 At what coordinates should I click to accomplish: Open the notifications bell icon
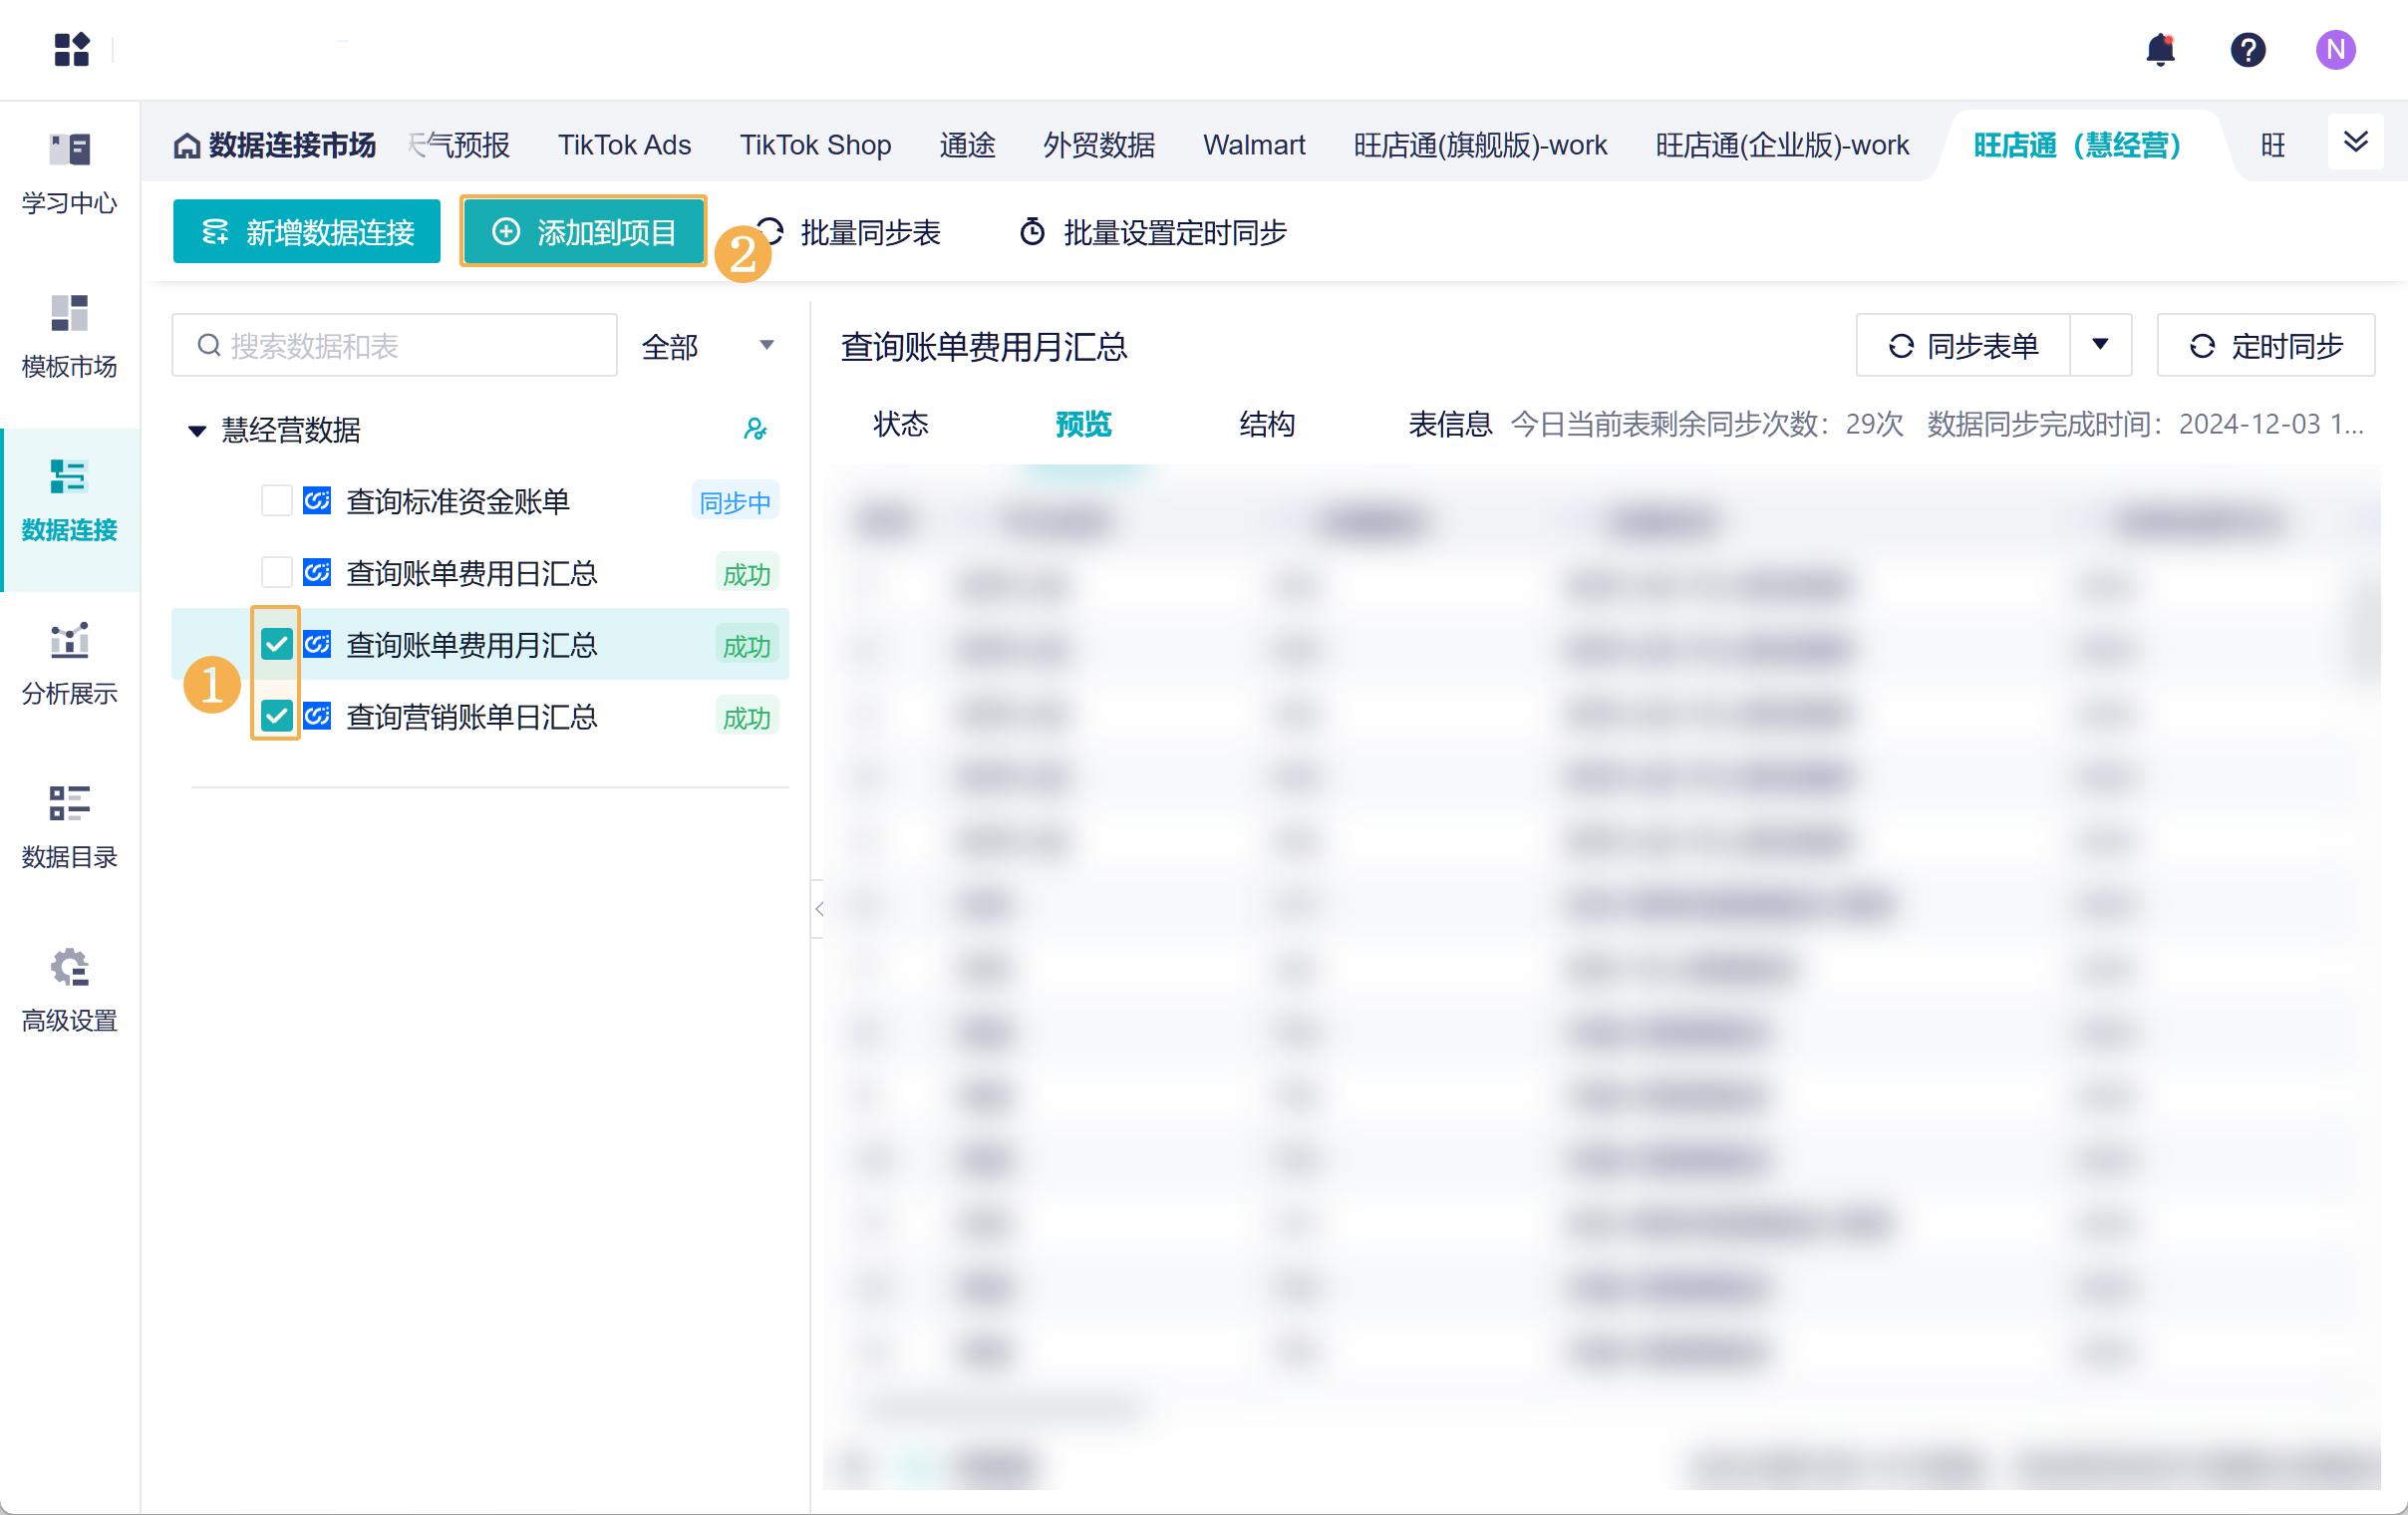pyautogui.click(x=2160, y=49)
